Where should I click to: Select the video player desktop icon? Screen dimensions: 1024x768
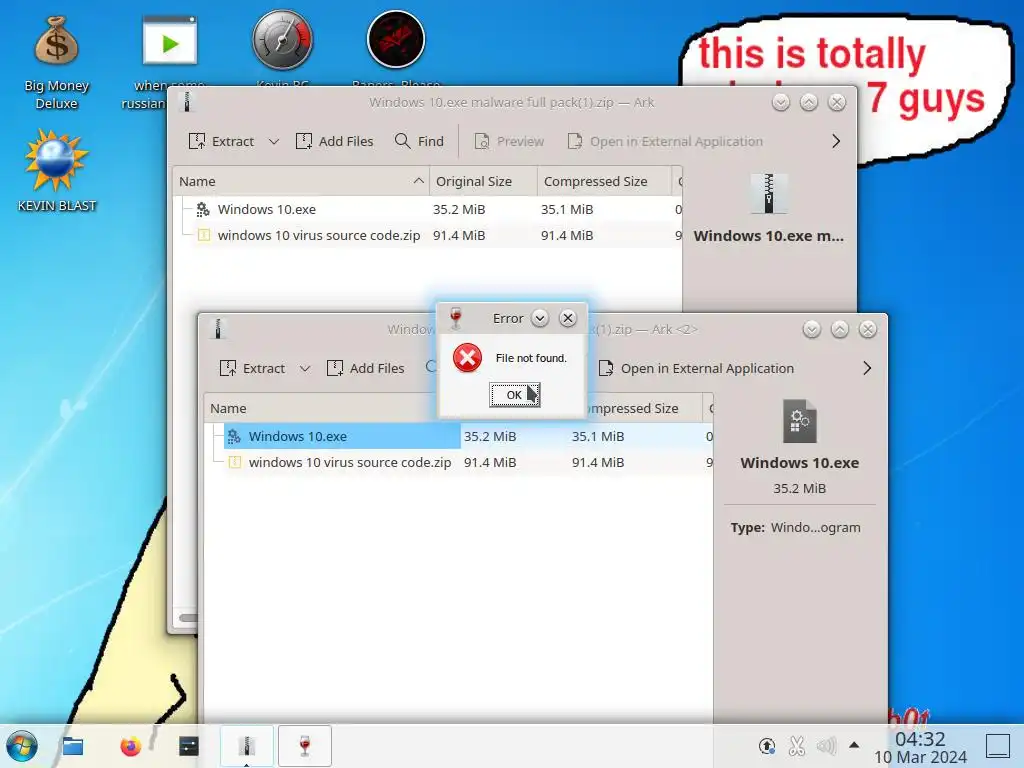coord(170,40)
